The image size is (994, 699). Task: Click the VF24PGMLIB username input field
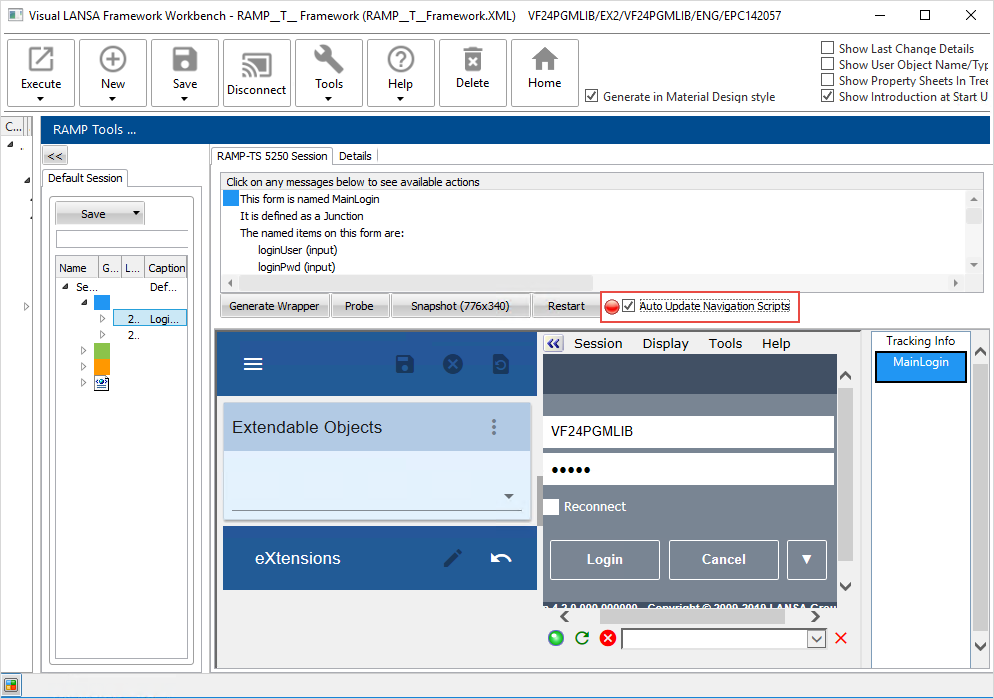coord(690,432)
